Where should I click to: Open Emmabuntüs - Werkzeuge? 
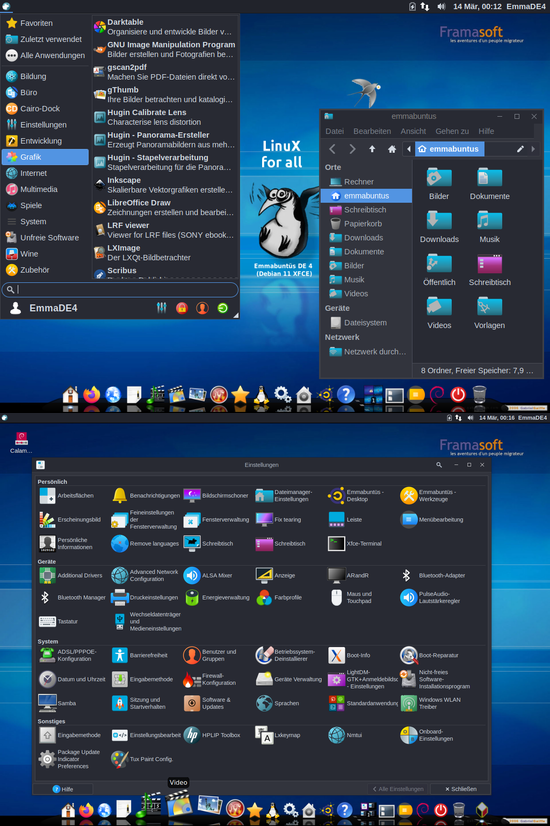[429, 496]
